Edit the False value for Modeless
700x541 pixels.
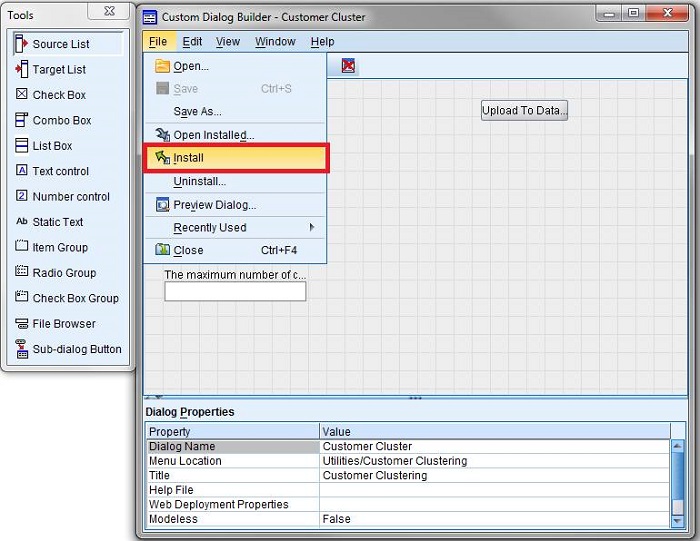(495, 519)
